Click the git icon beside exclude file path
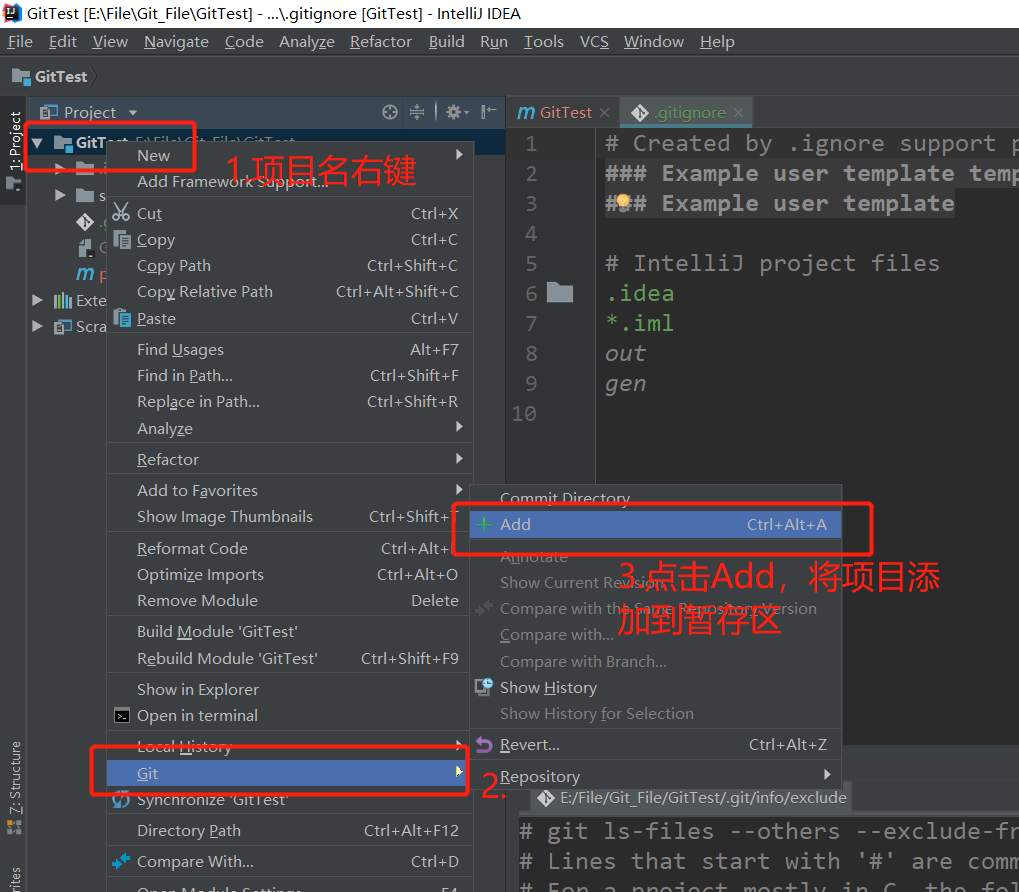 [x=545, y=798]
